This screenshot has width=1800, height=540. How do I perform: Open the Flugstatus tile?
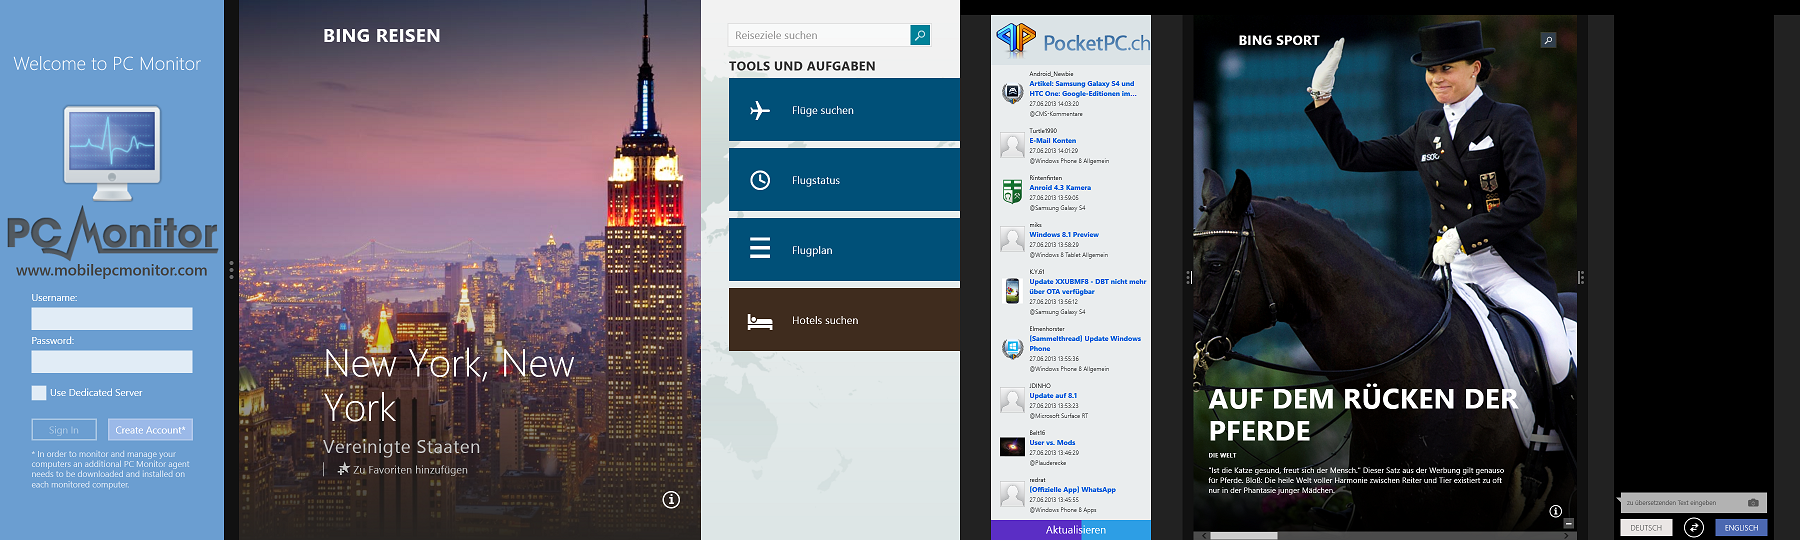[x=844, y=180]
